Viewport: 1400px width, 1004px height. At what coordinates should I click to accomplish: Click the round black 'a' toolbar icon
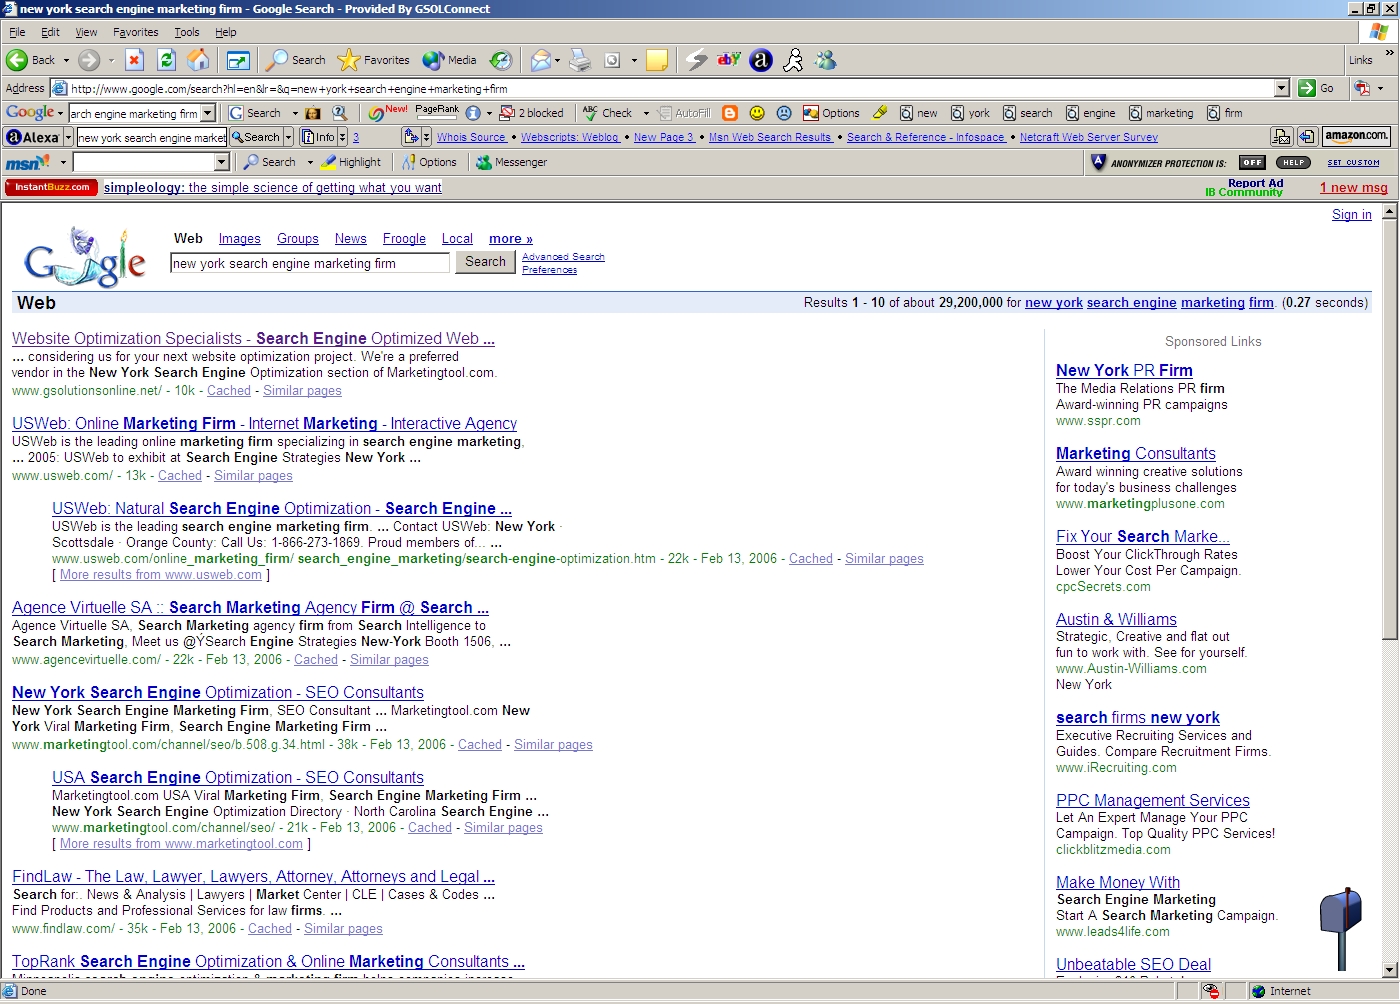tap(761, 60)
